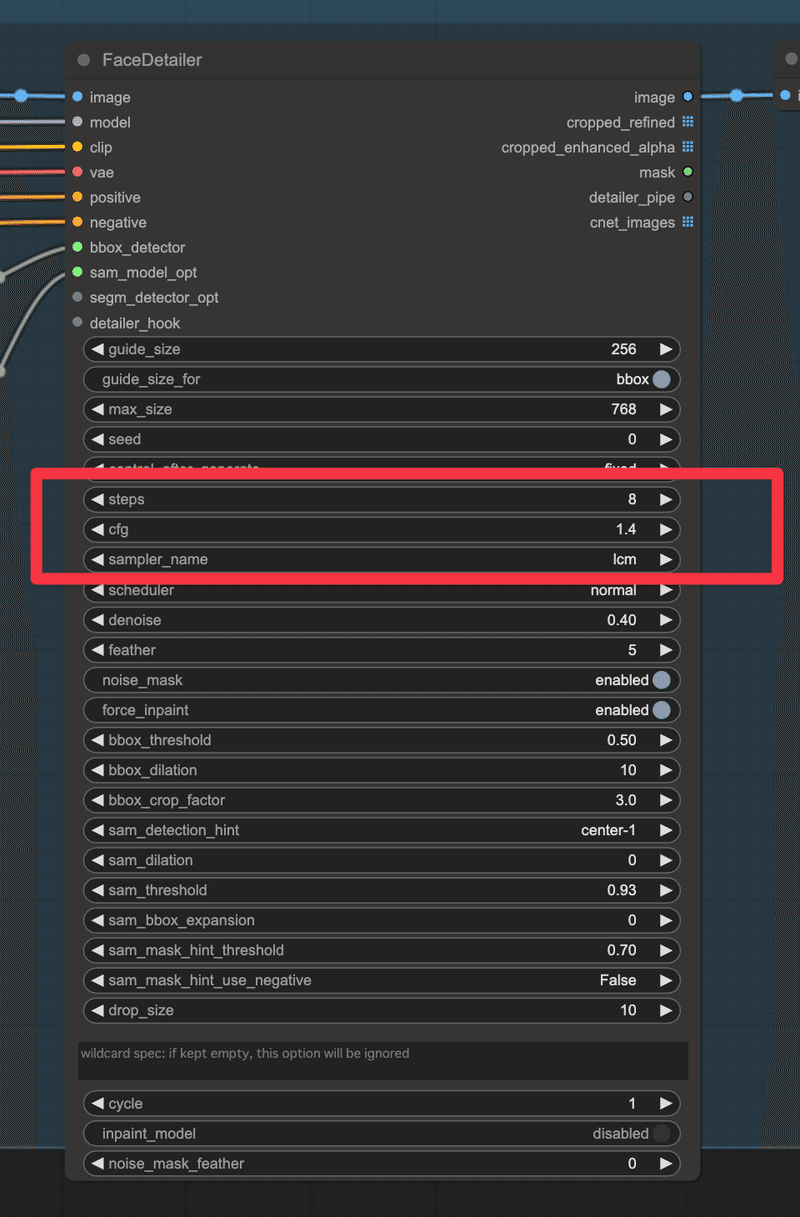Decrease noise_mask_feather with left arrow
The height and width of the screenshot is (1217, 800).
97,1163
